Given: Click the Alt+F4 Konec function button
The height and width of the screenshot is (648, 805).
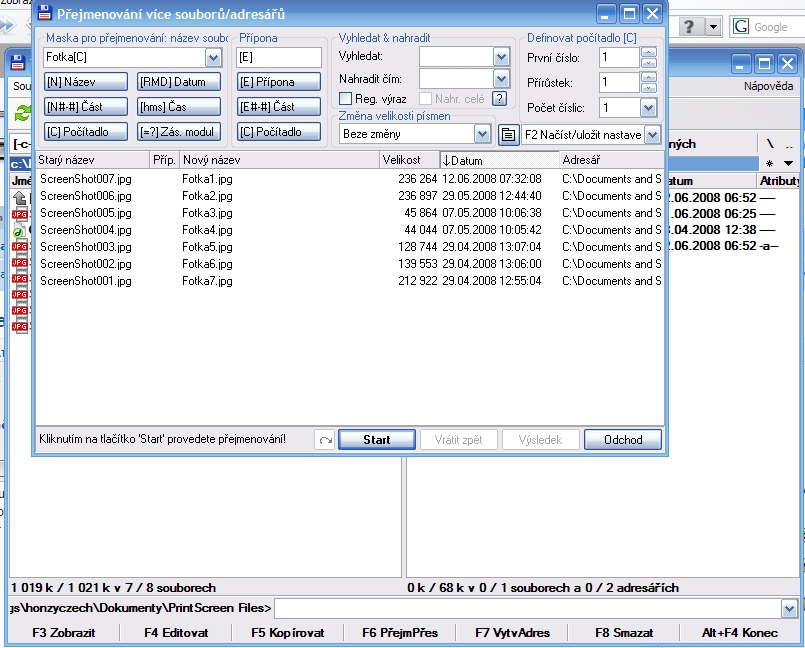Looking at the screenshot, I should [740, 633].
